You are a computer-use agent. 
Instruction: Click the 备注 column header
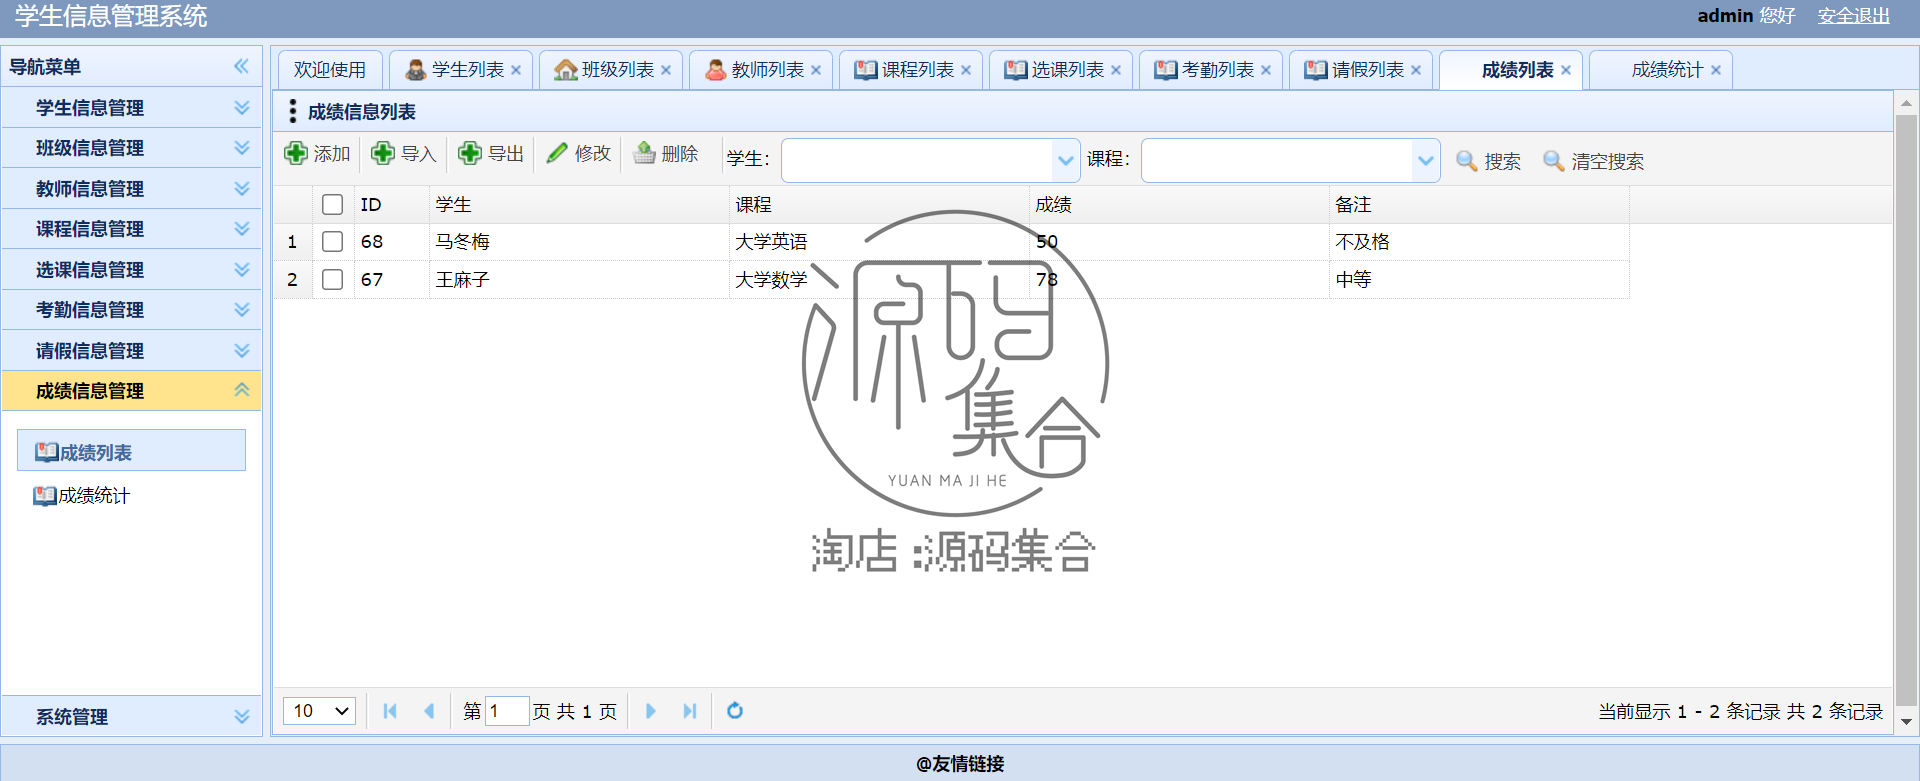[x=1479, y=205]
